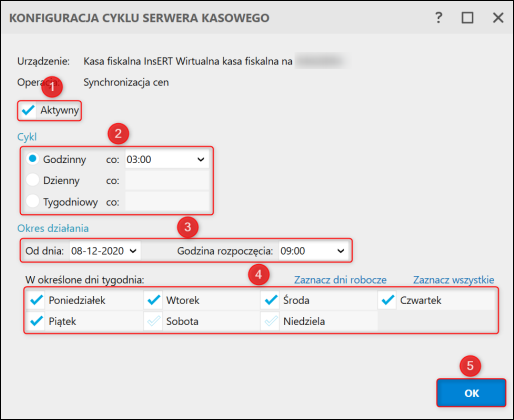This screenshot has height=420, width=514.
Task: Click the W określone dni tygodnia label
Action: pos(85,280)
